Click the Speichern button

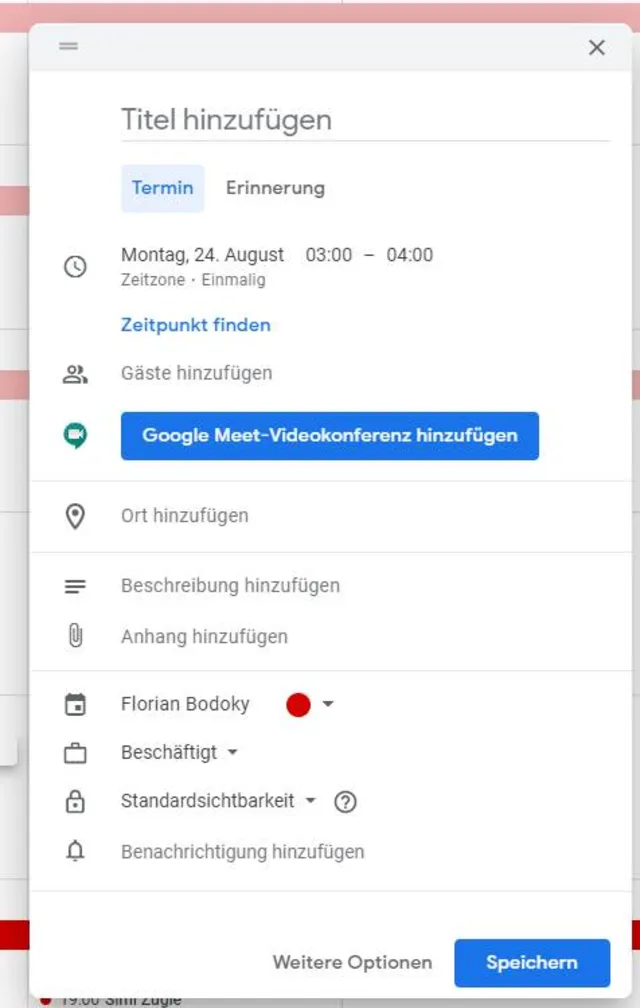(531, 963)
